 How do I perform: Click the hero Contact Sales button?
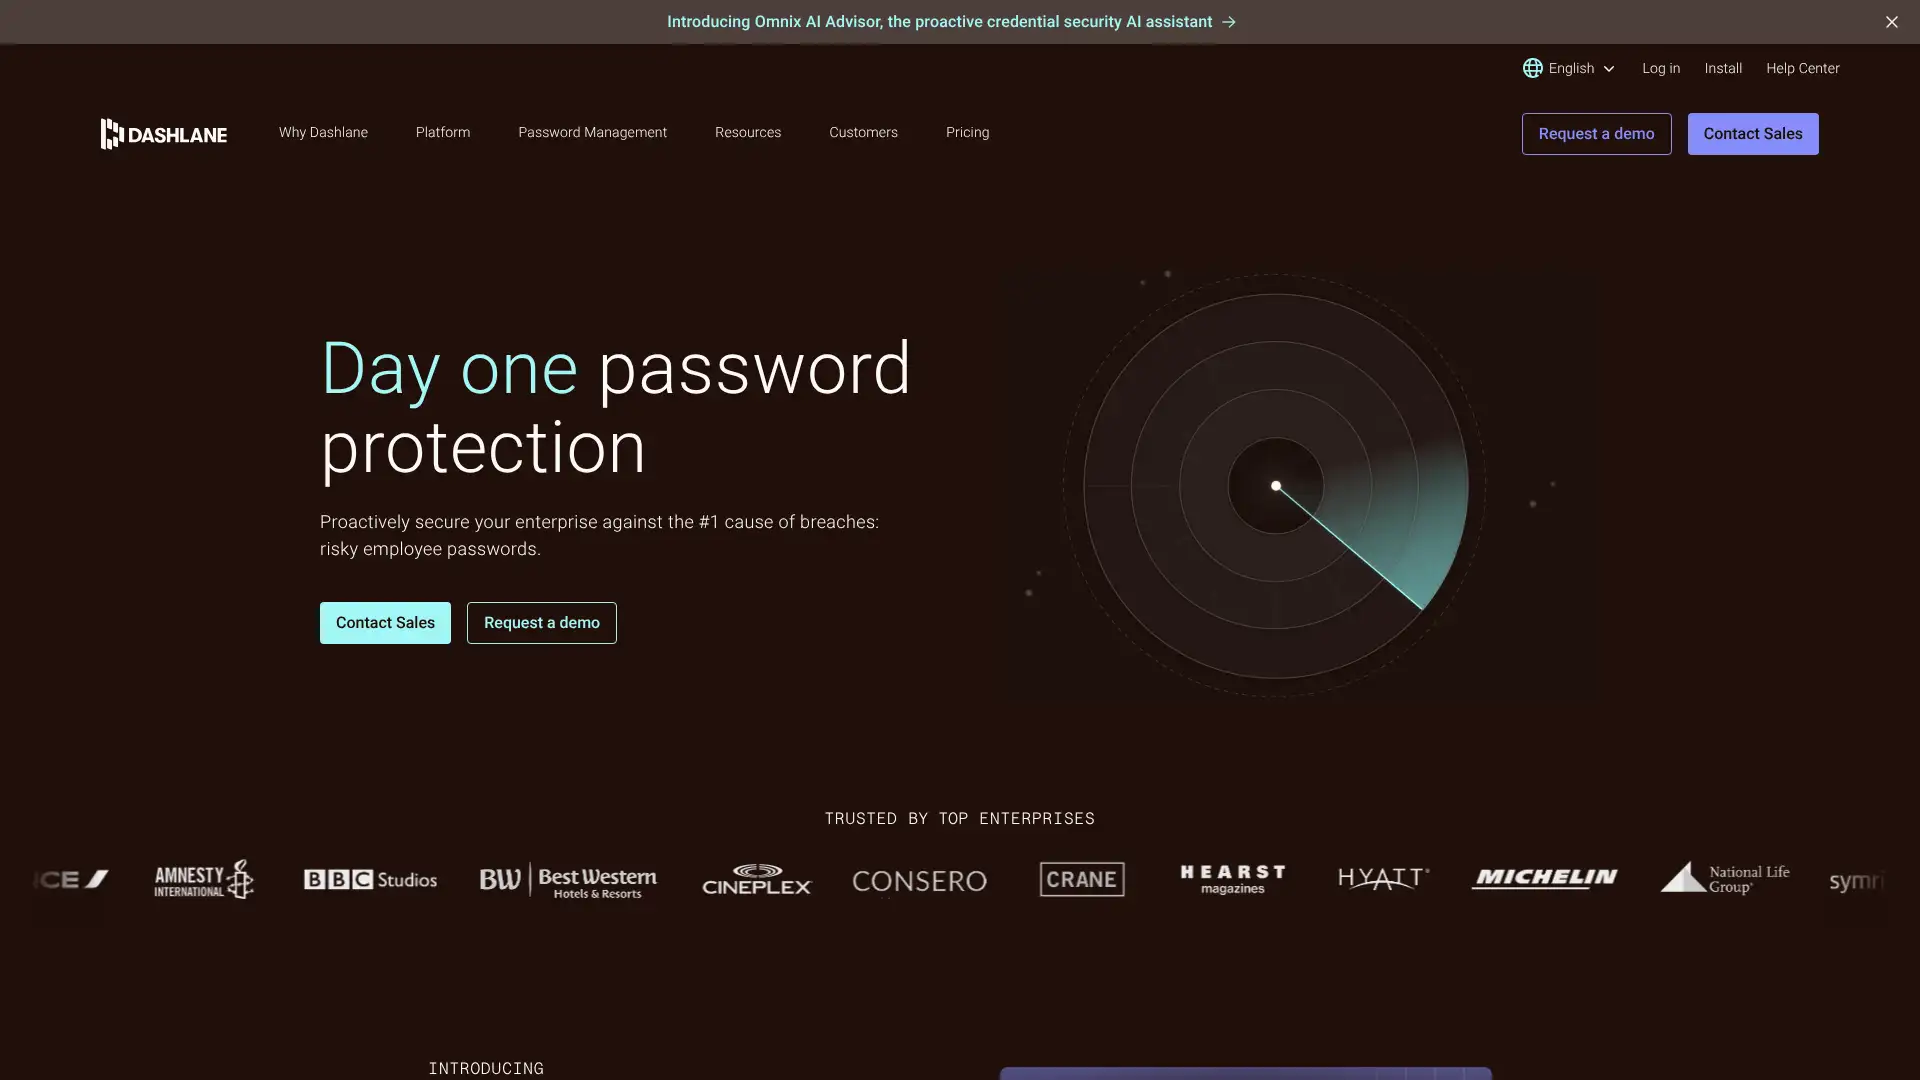[385, 623]
